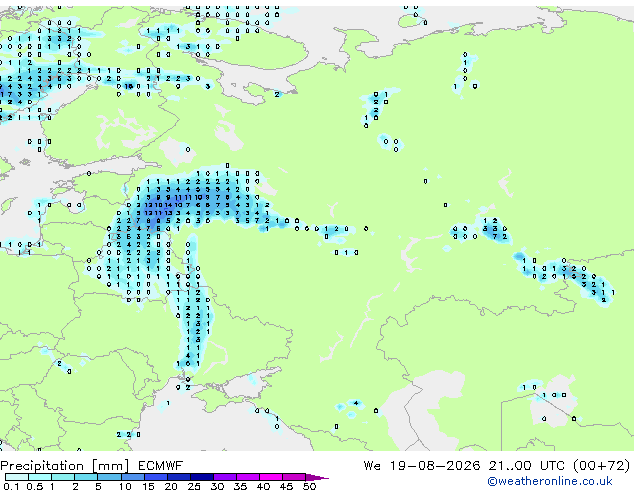Select the purple arrow tip beyond 50 in the legend
The image size is (634, 490).
coord(317,477)
